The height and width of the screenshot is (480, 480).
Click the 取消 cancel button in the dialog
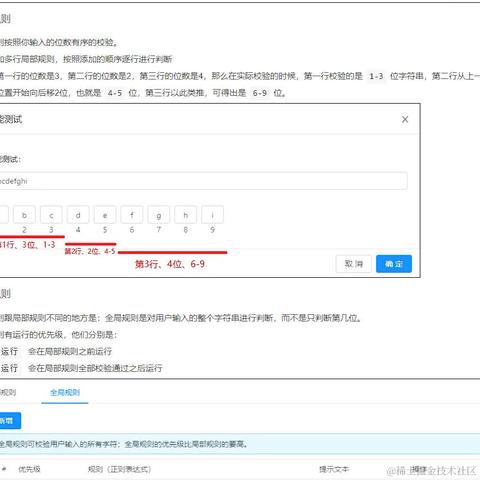354,264
